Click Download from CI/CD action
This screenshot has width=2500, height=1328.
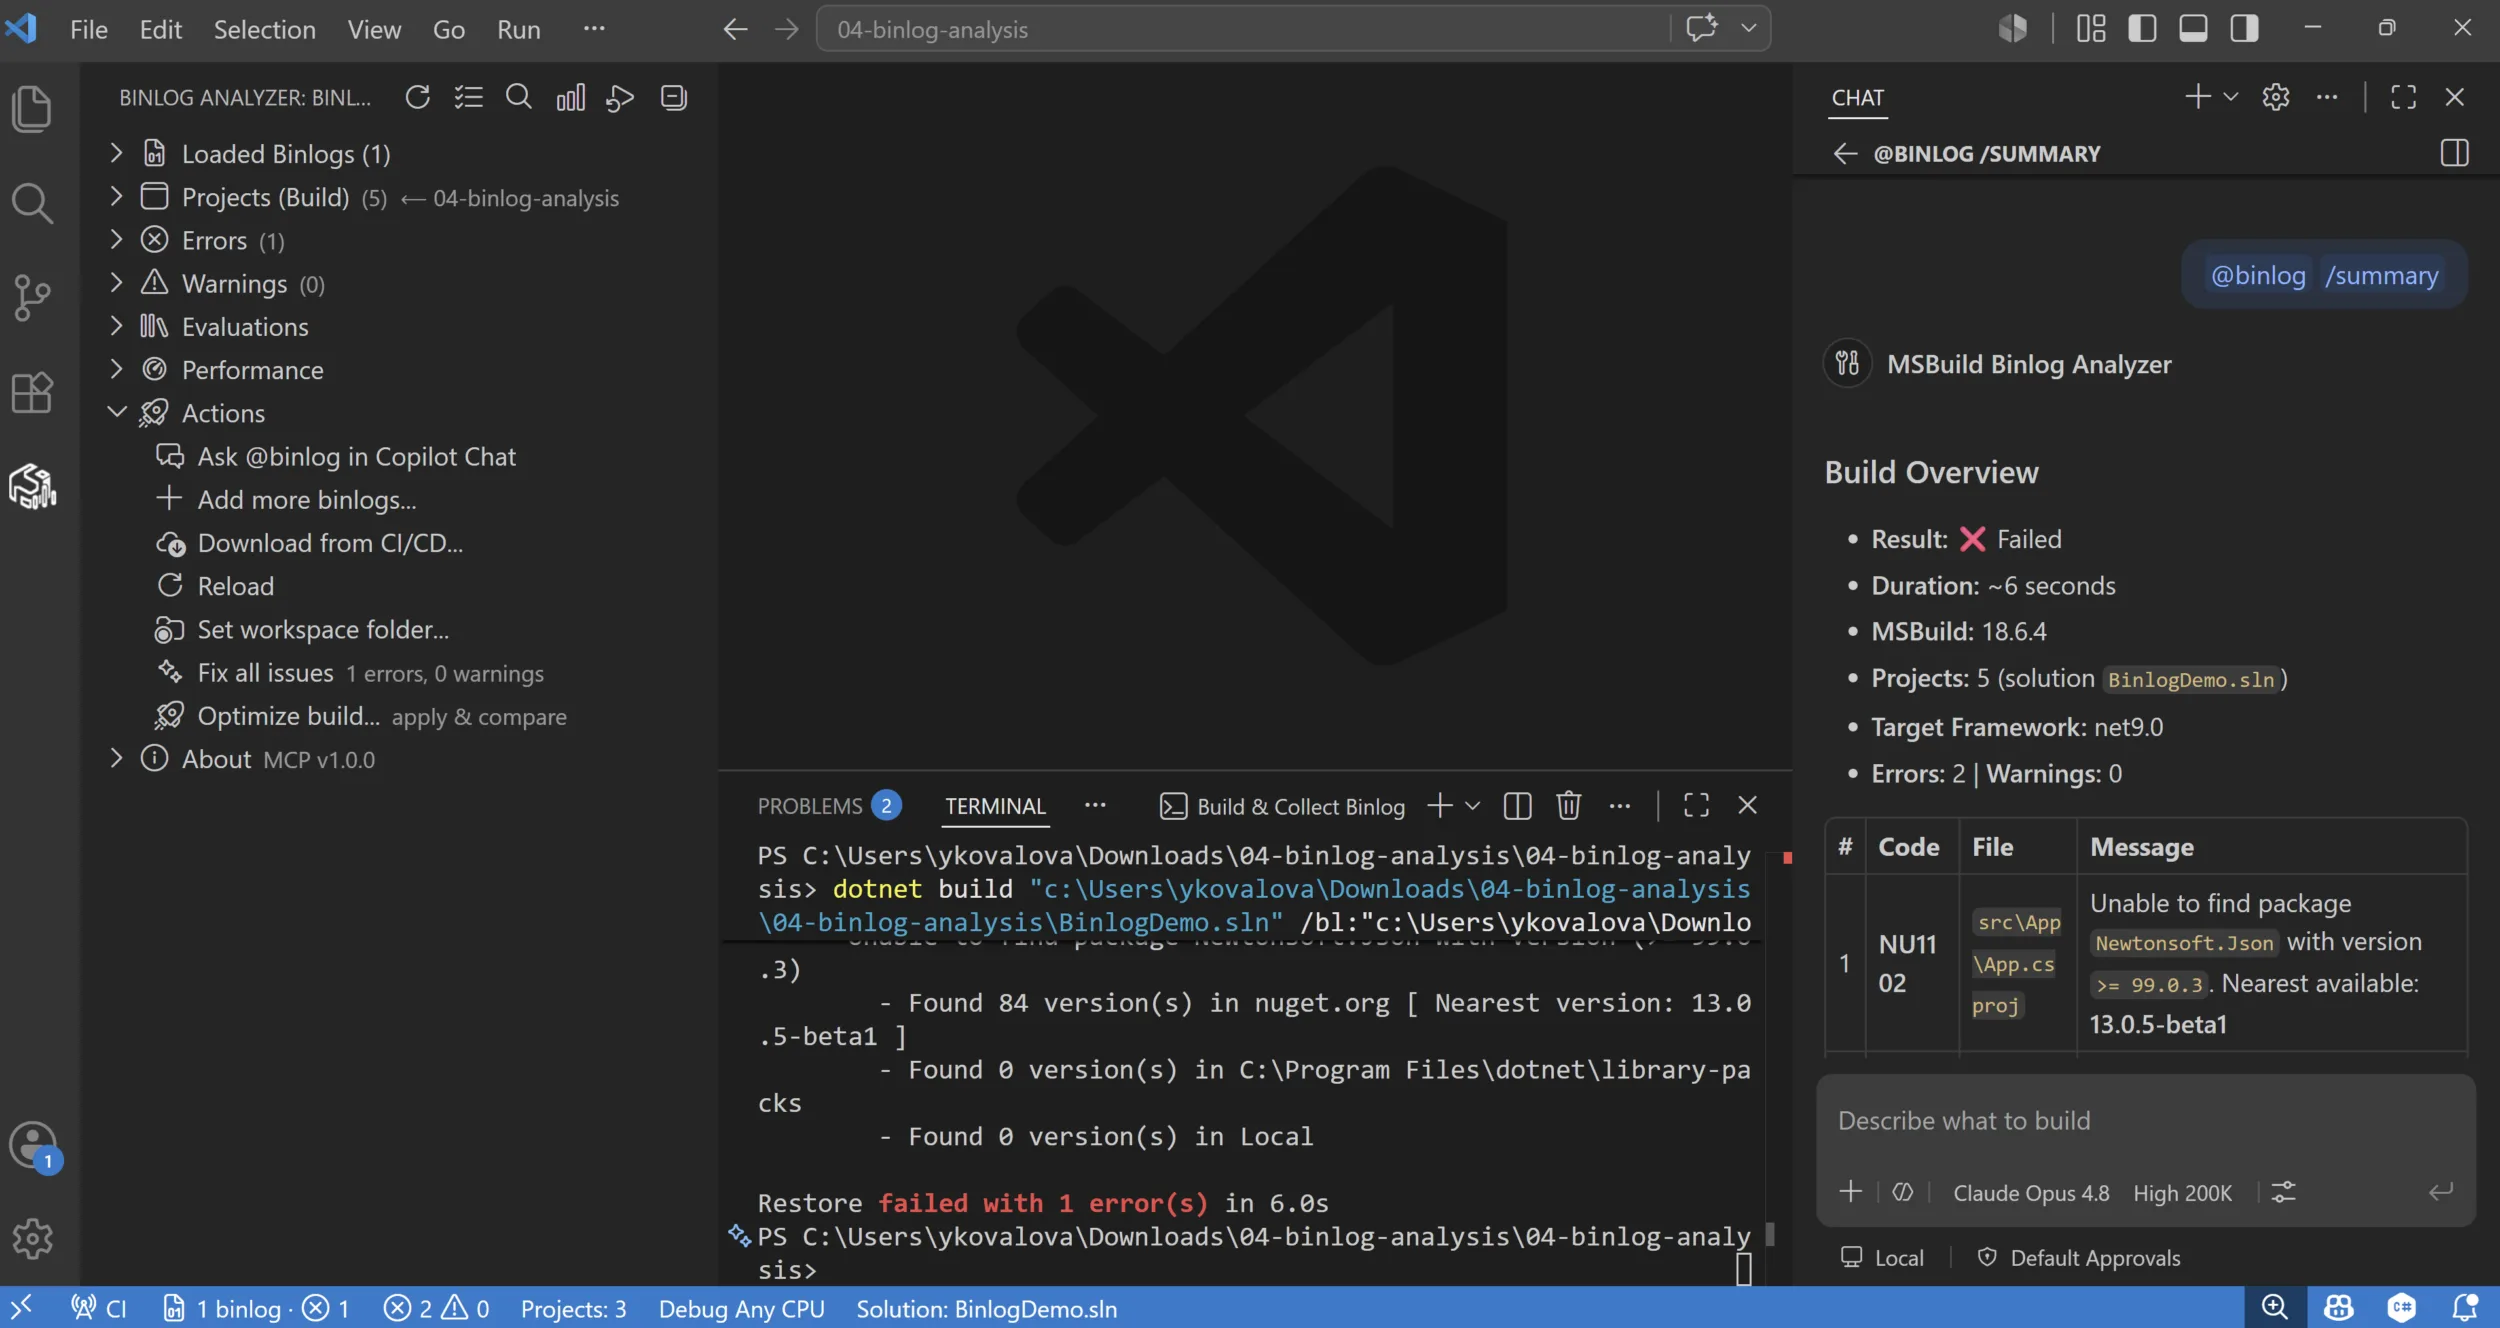click(330, 542)
